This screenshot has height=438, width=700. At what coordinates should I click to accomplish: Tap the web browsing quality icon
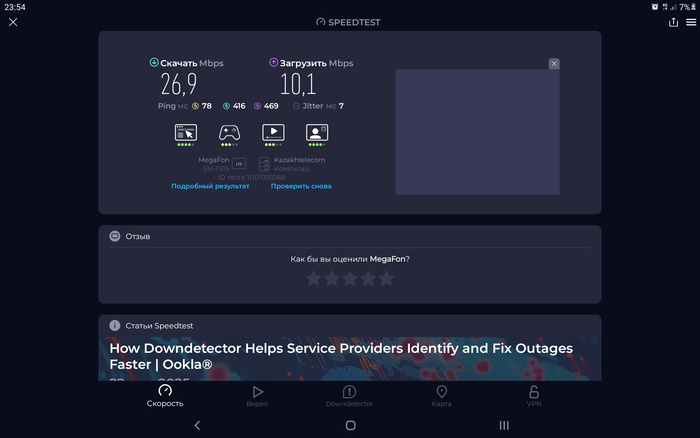[185, 132]
